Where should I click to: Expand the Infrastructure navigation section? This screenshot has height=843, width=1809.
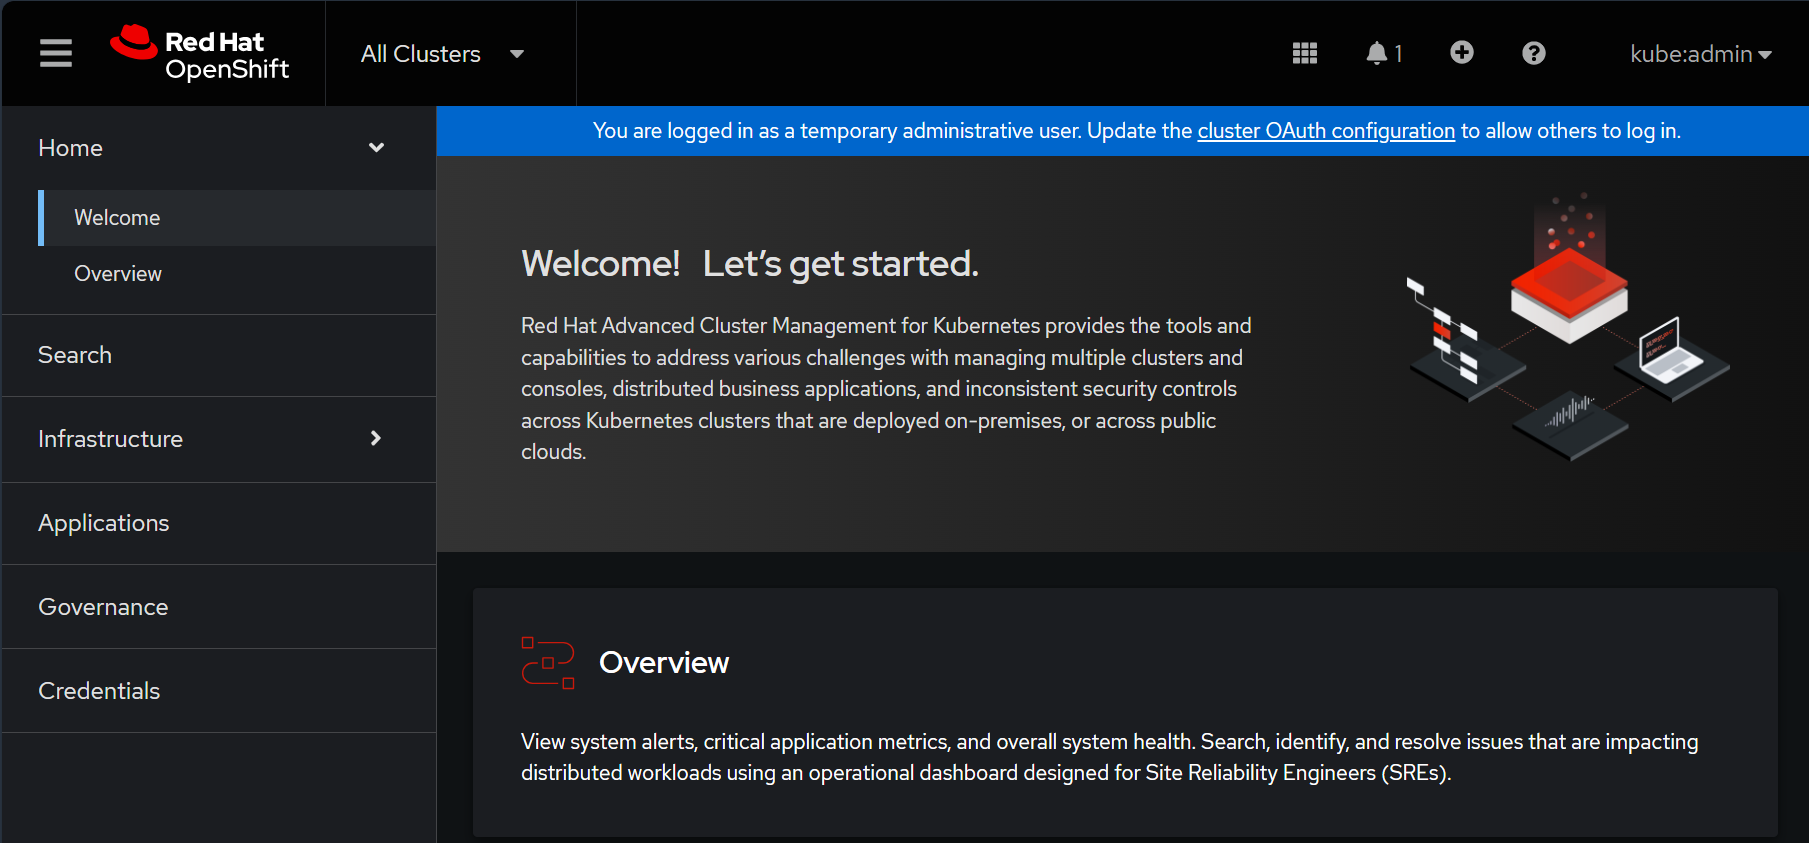[x=219, y=439]
